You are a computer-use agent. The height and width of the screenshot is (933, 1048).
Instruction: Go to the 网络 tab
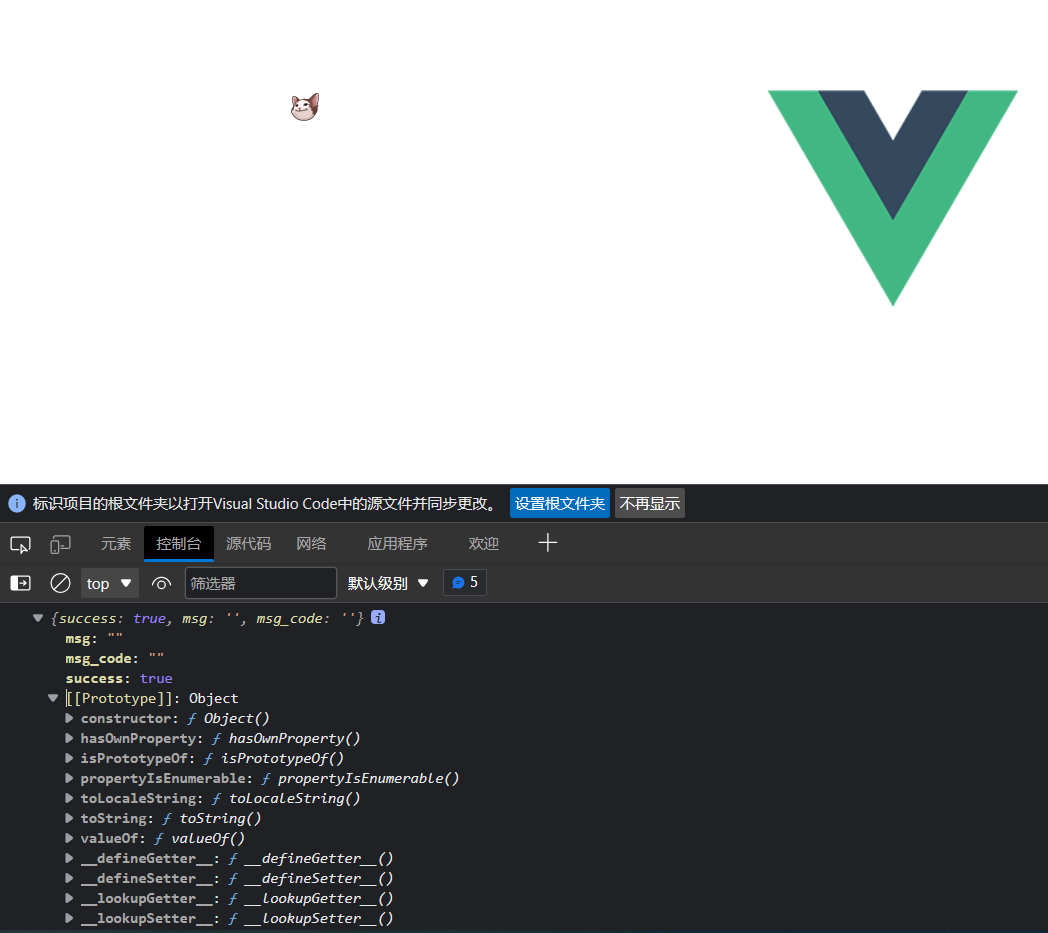point(311,543)
